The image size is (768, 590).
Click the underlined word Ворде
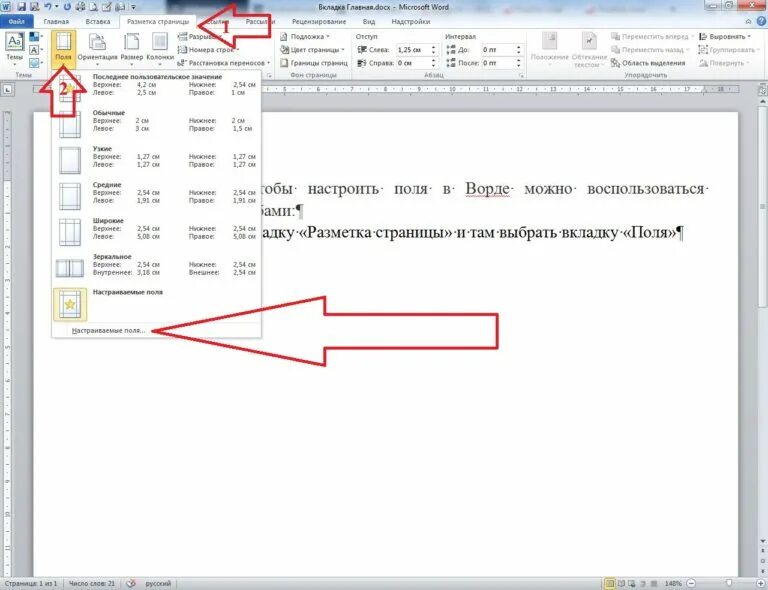coord(487,189)
